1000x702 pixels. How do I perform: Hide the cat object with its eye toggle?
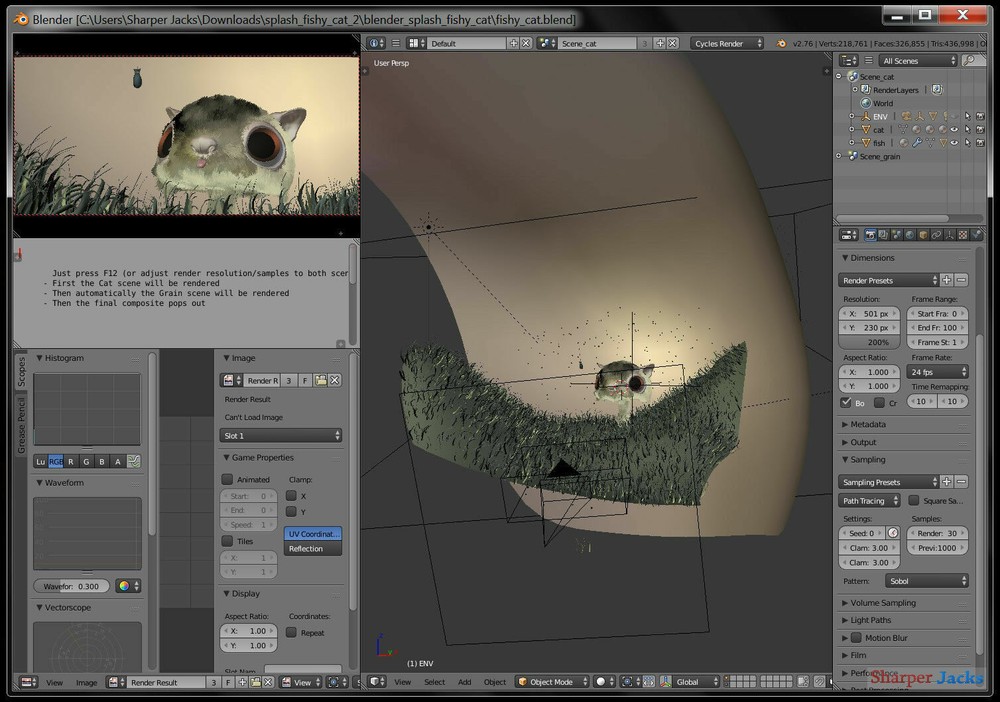[955, 130]
